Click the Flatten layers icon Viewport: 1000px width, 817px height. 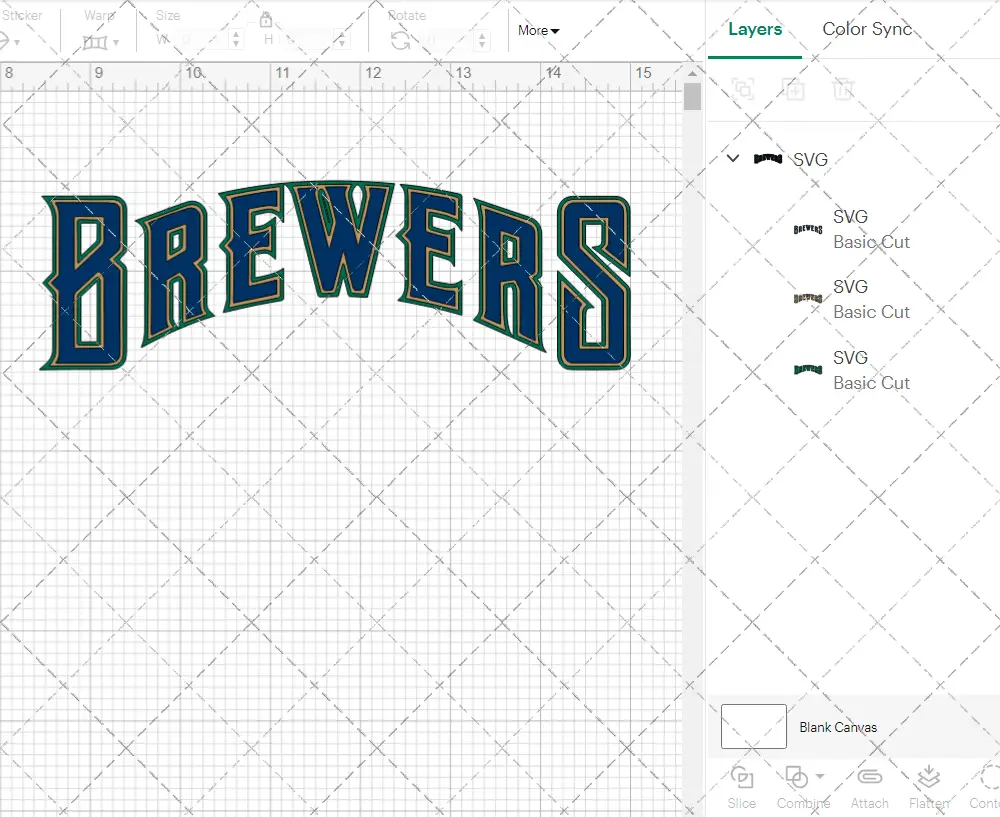(928, 777)
